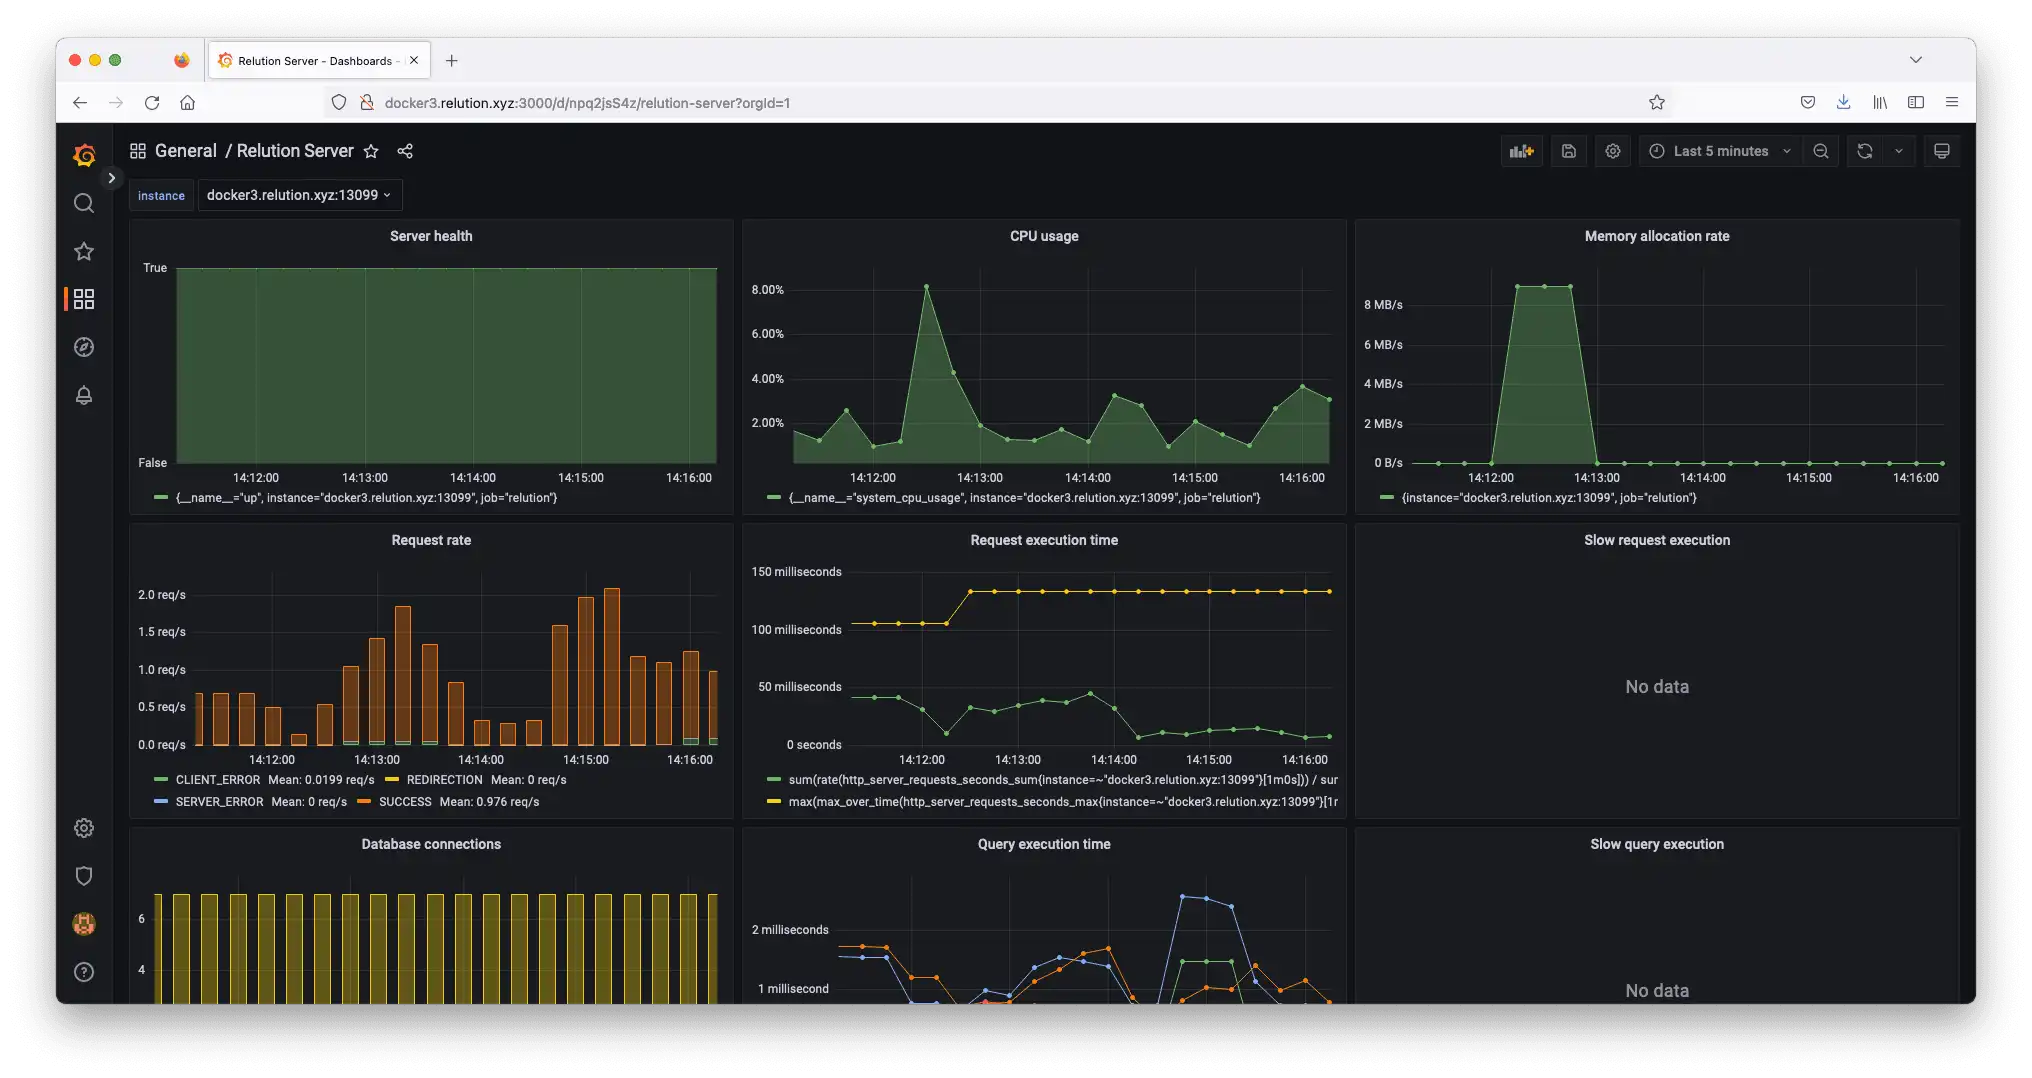Click the green CLIENT_ERROR color swatch
Screen dimensions: 2032x1078
(161, 780)
